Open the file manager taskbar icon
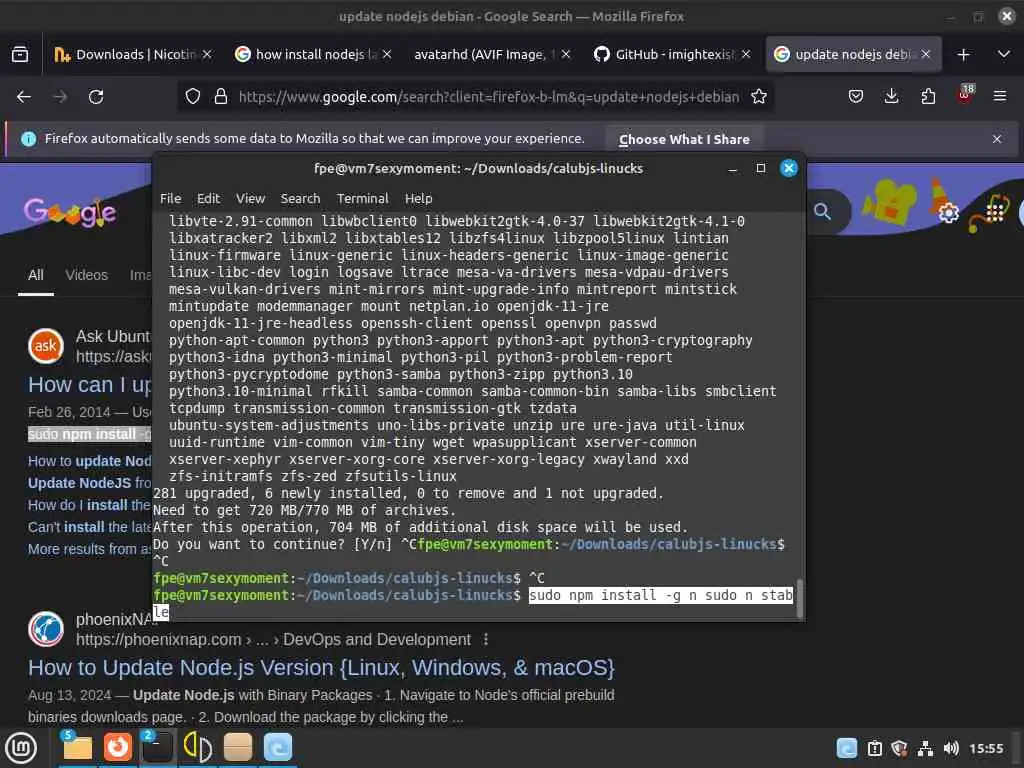 pos(77,747)
